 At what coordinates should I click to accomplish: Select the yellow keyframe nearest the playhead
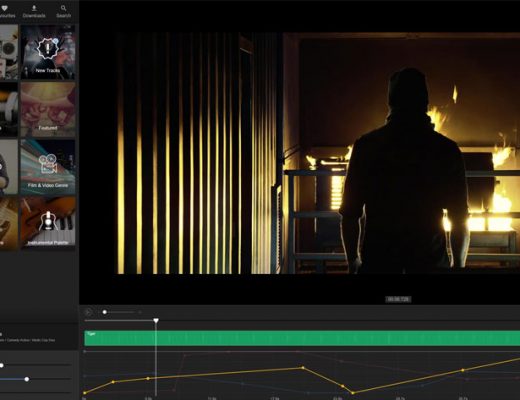tap(148, 378)
